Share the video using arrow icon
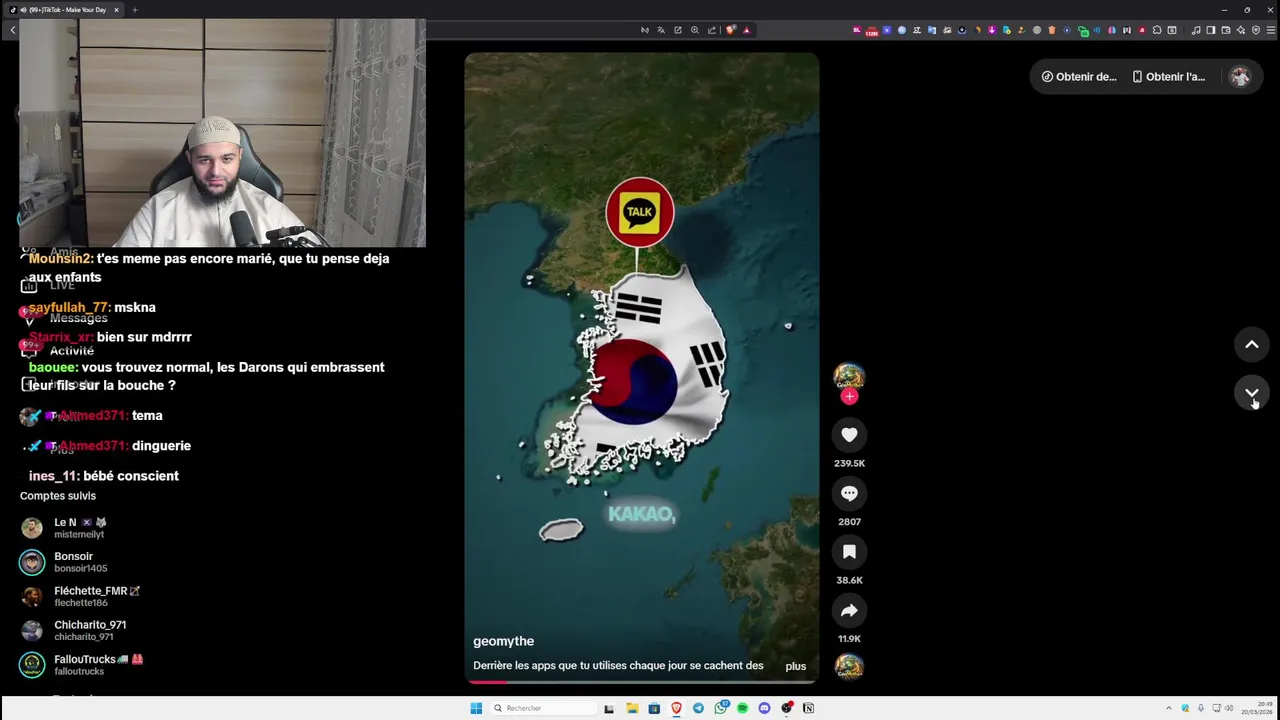The height and width of the screenshot is (720, 1280). (849, 610)
